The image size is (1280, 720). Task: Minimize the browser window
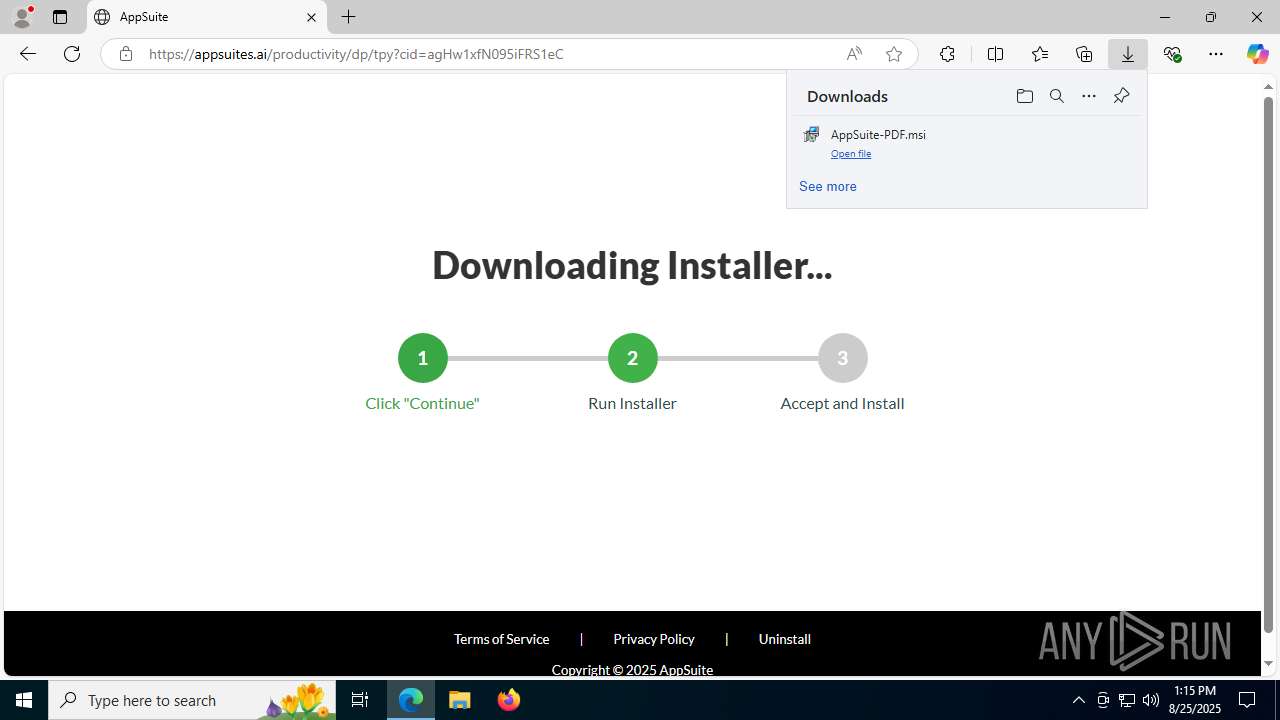pos(1164,17)
